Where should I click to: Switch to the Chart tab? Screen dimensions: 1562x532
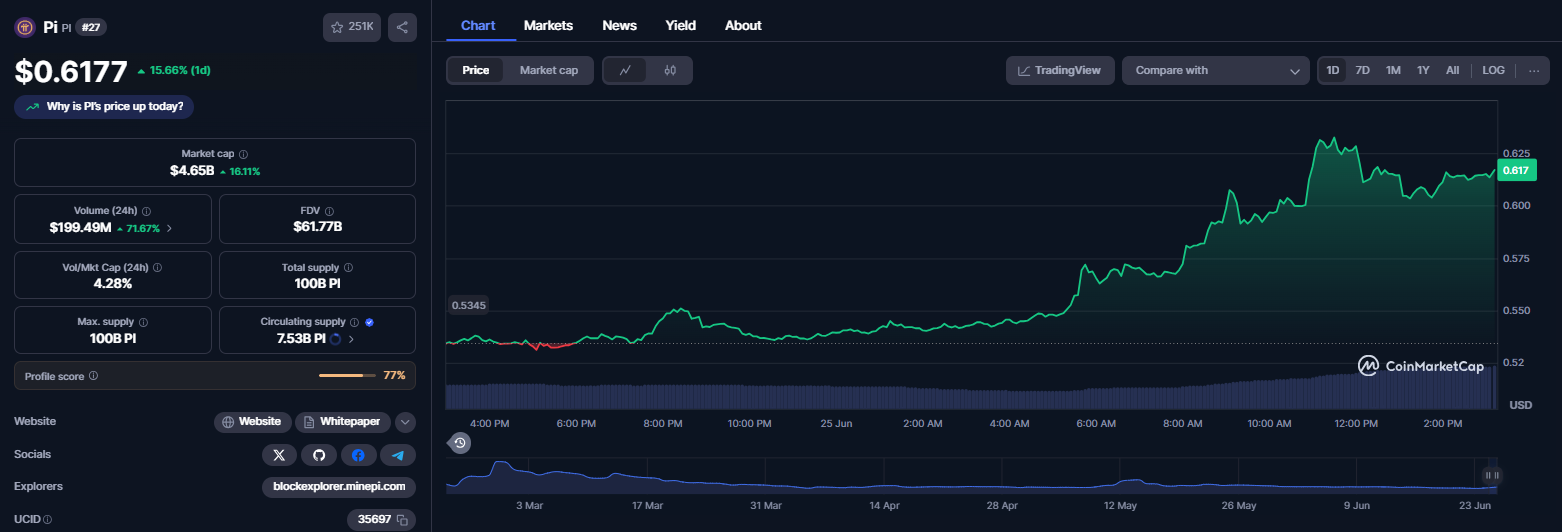(478, 25)
